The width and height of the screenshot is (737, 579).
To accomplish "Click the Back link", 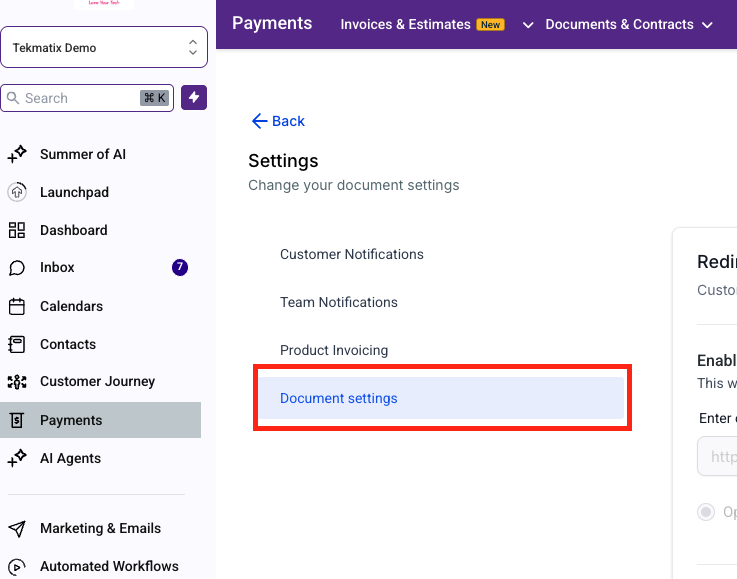I will pyautogui.click(x=278, y=121).
